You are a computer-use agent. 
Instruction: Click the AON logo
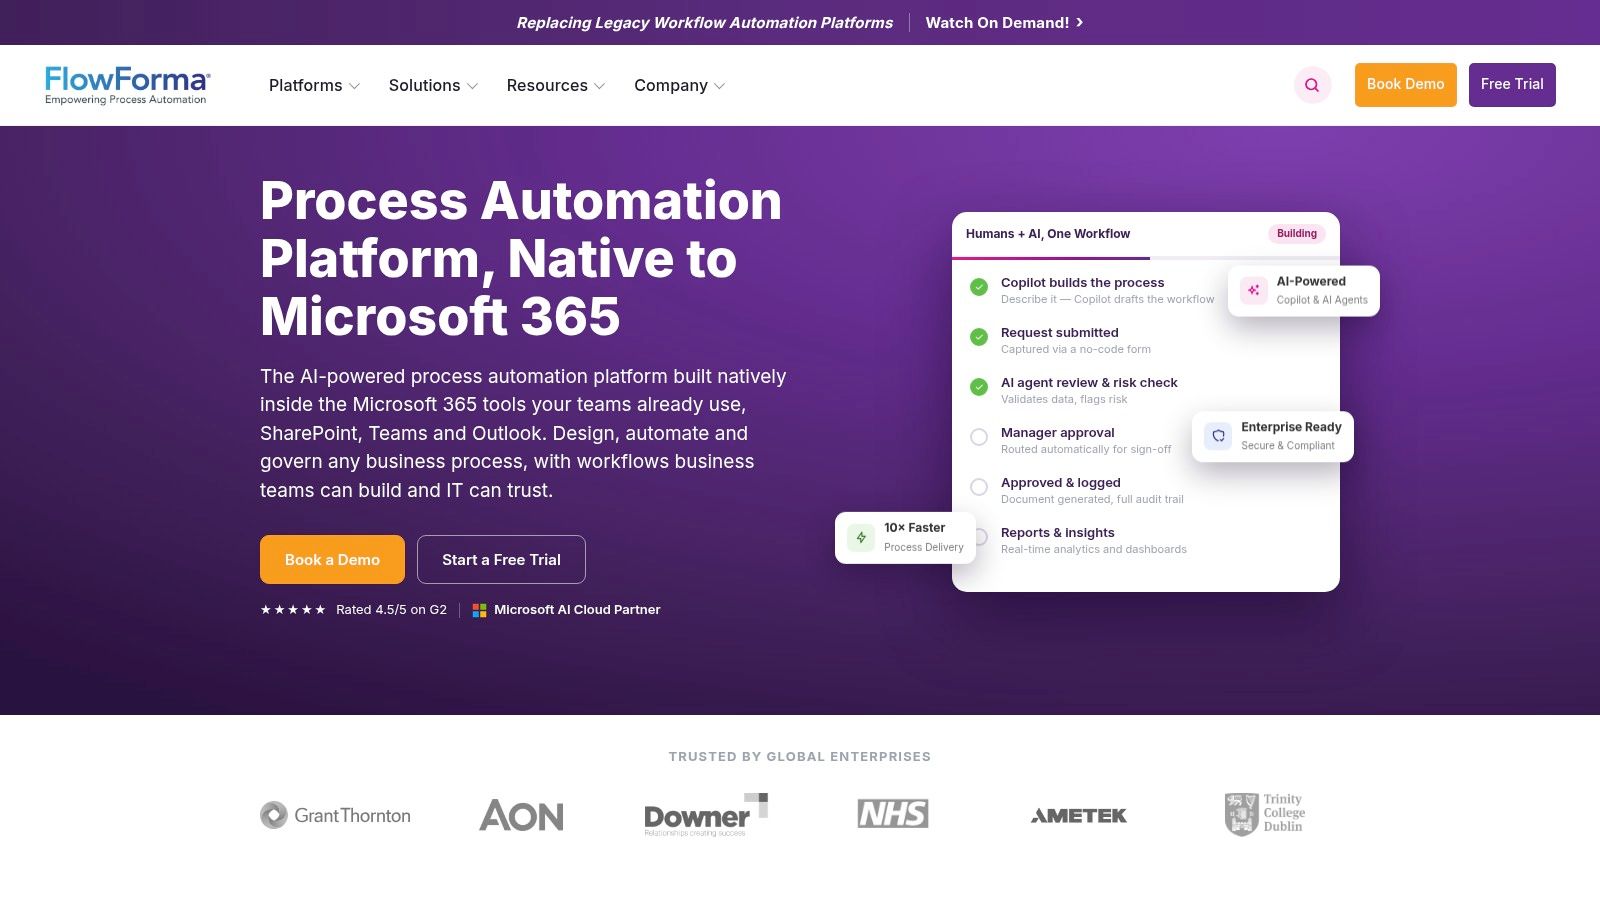point(521,816)
